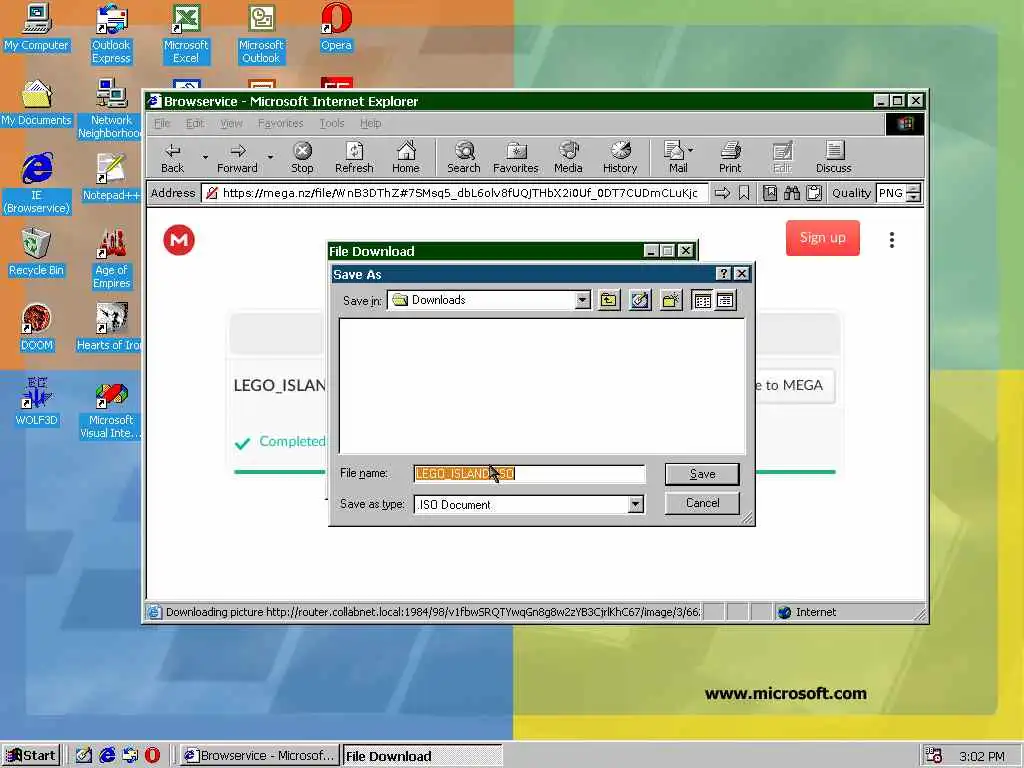The image size is (1024, 768).
Task: Open the Discuss toolbar button
Action: 833,158
